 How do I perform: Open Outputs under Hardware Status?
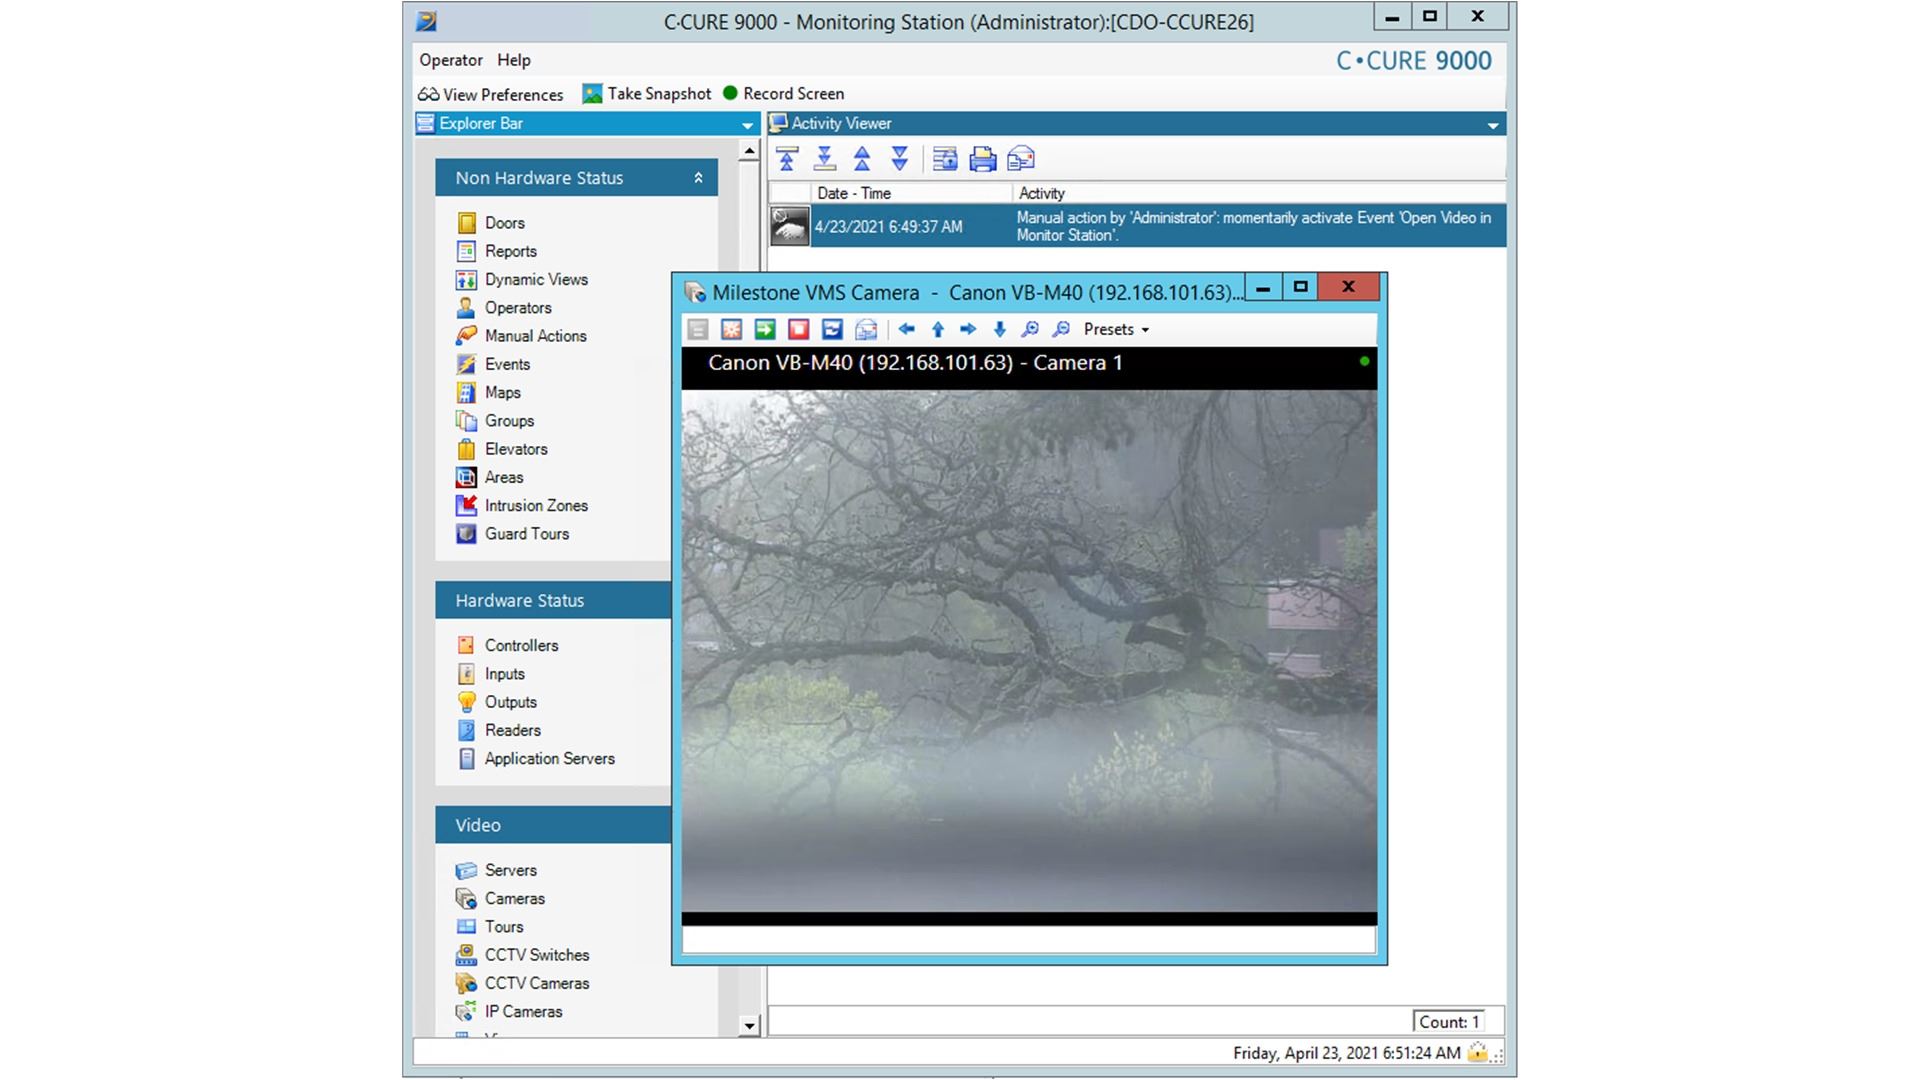497,702
